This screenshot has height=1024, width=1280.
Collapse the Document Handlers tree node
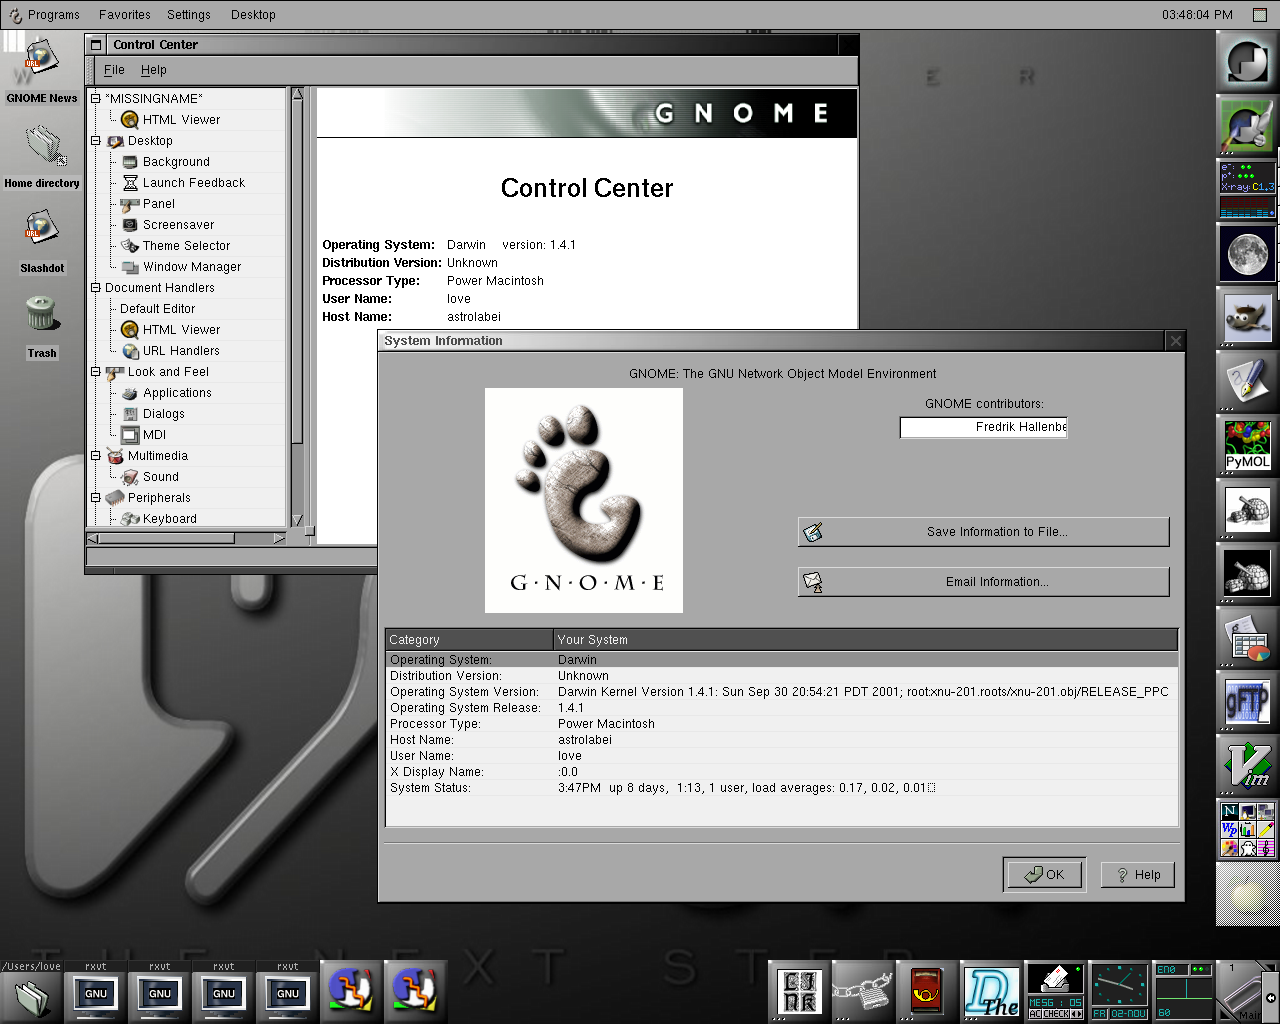(x=96, y=287)
